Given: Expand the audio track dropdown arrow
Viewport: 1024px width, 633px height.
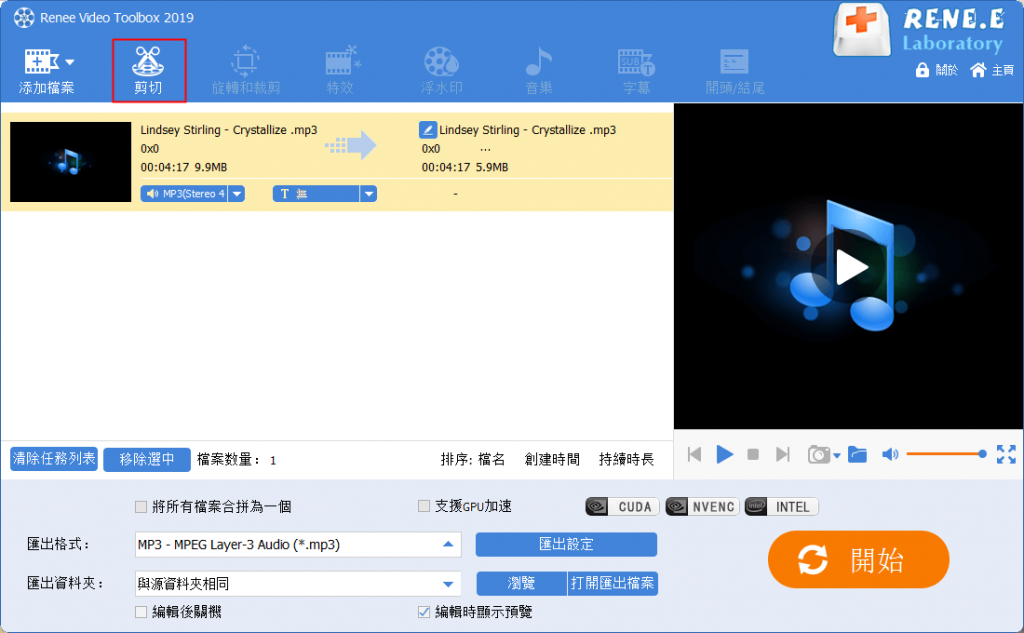Looking at the screenshot, I should point(237,193).
